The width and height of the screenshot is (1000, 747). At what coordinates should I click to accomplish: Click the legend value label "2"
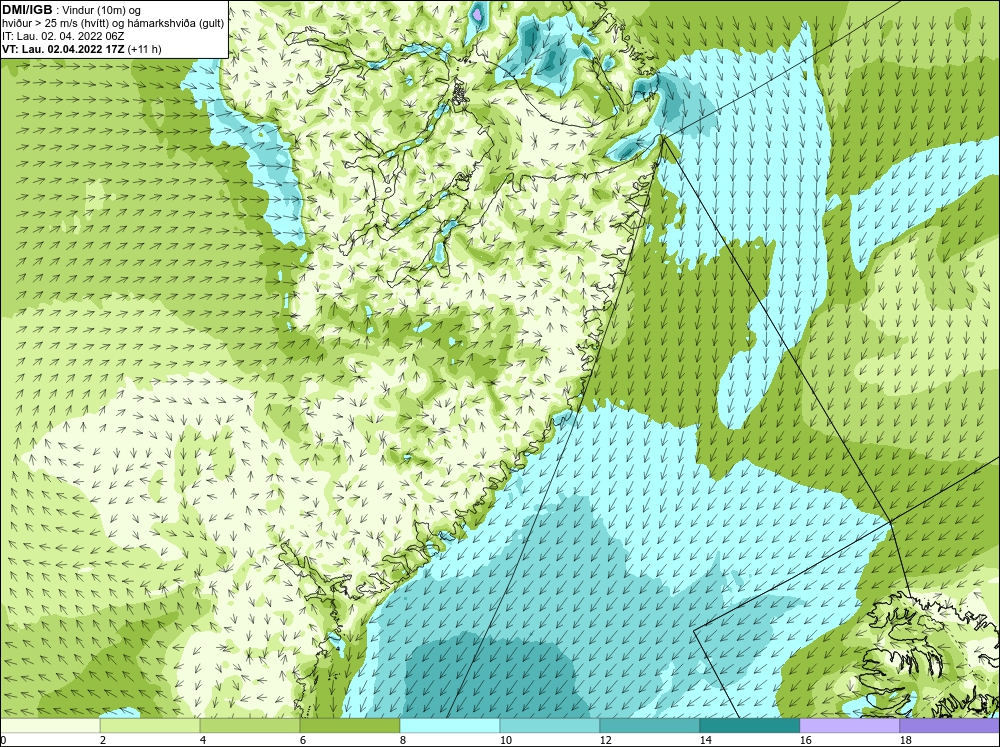coord(103,740)
